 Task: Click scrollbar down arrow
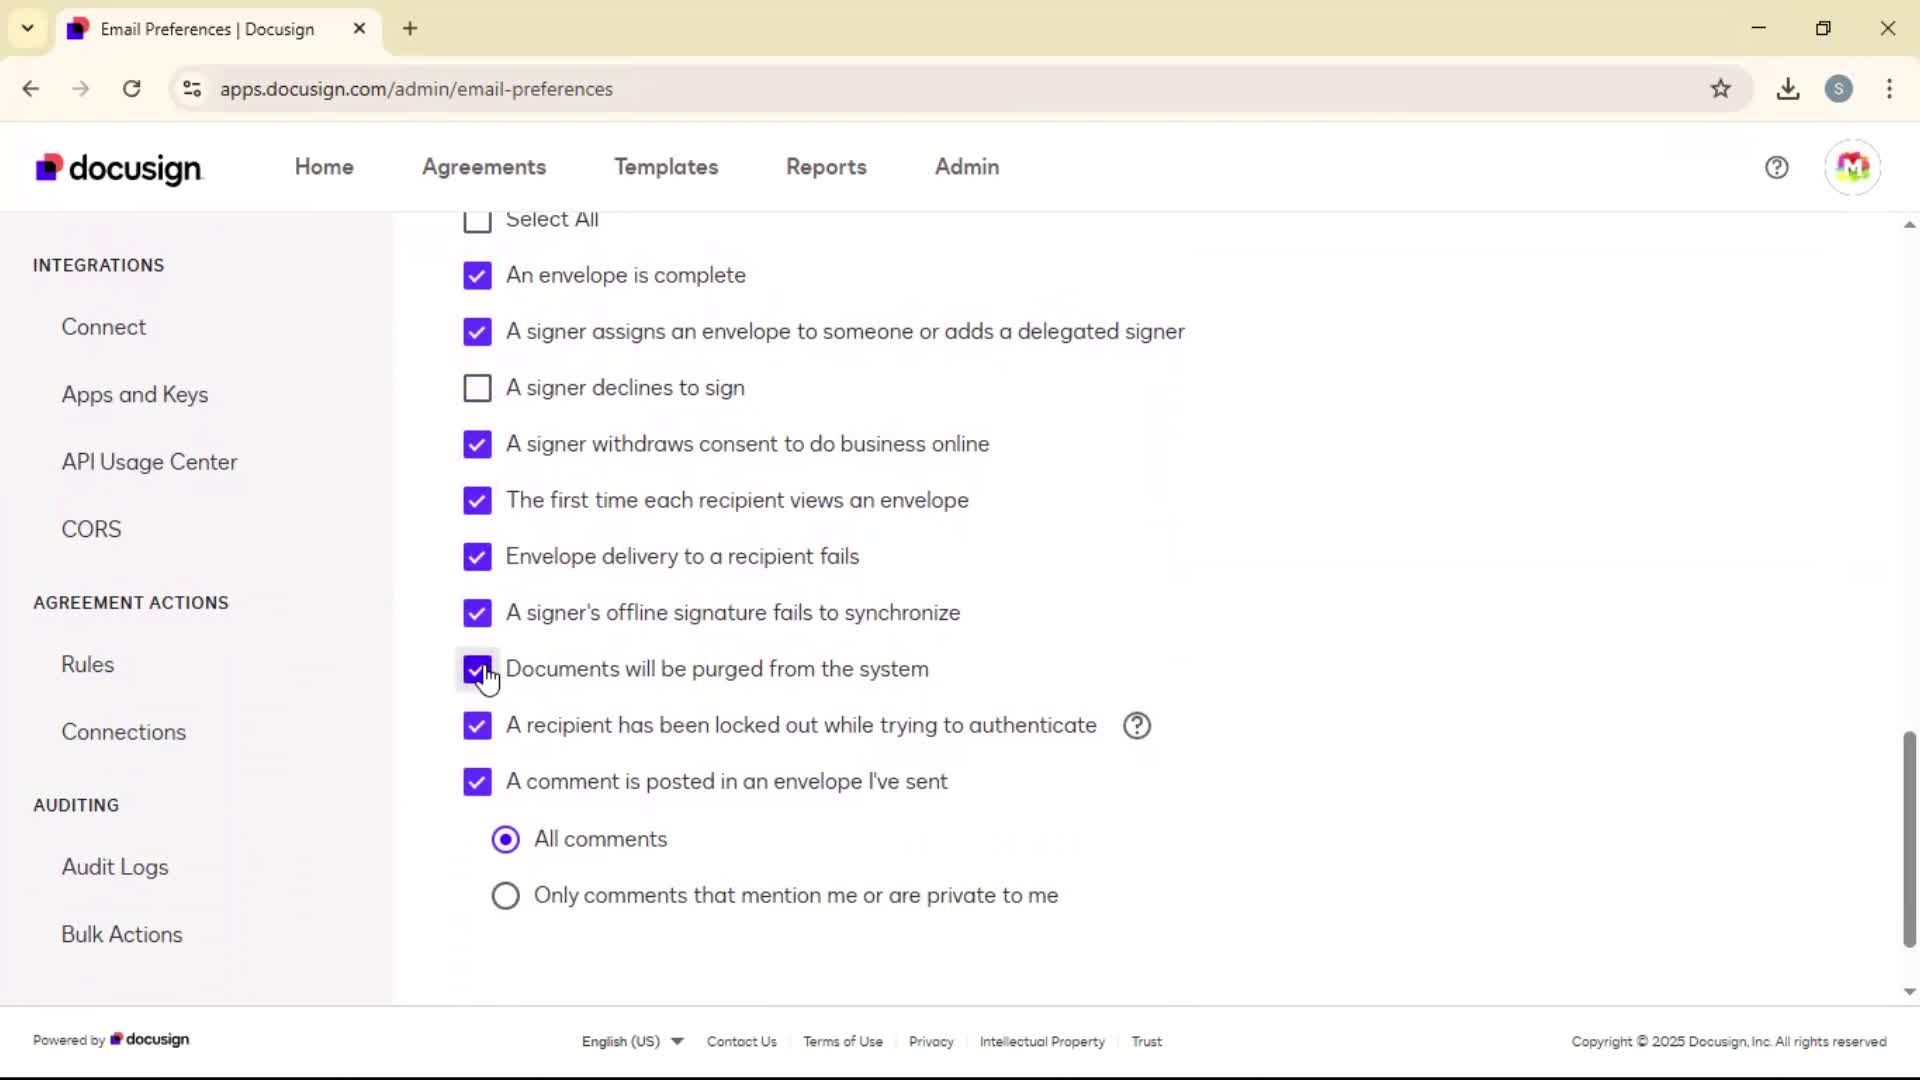point(1909,992)
